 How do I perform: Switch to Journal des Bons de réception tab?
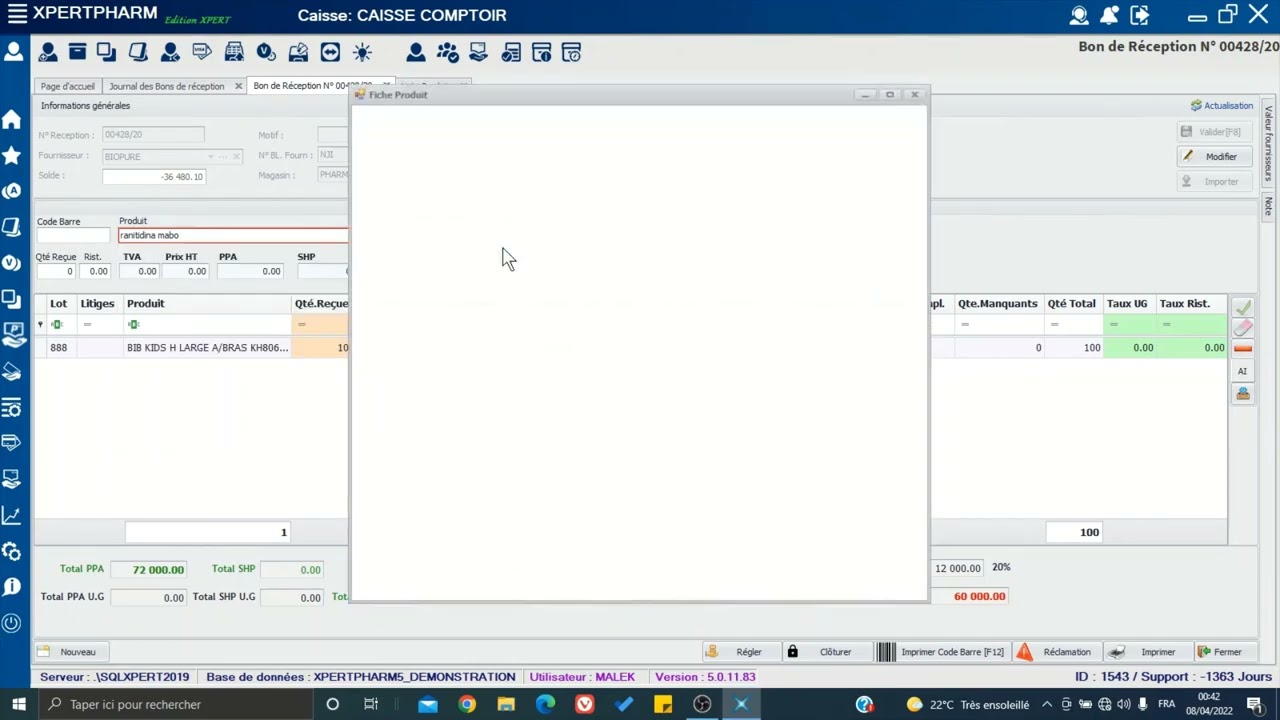coord(166,86)
